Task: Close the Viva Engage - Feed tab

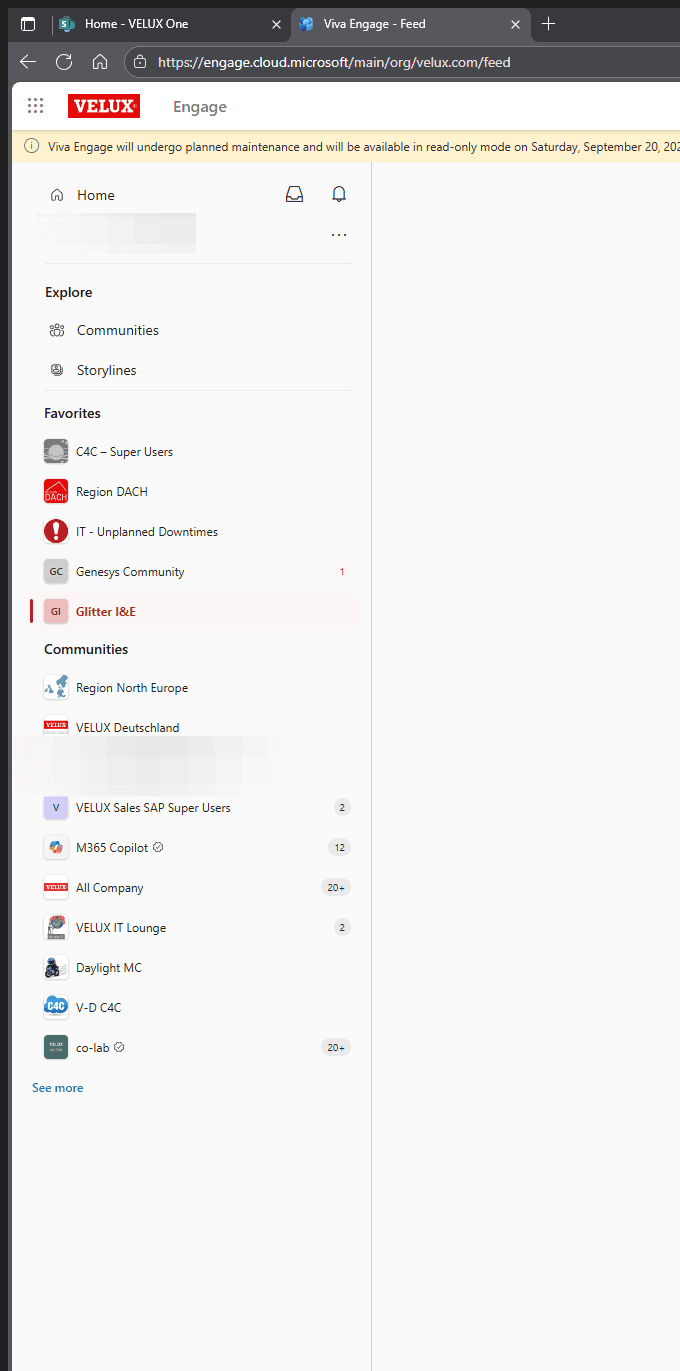Action: pyautogui.click(x=515, y=24)
